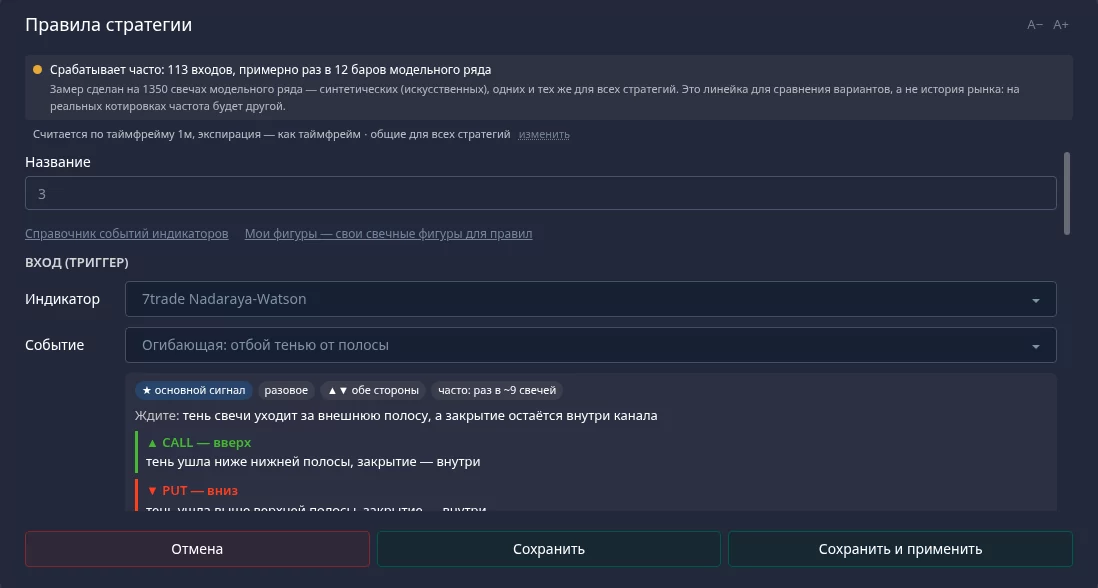Screen dimensions: 1098x588
Task: Click the "Замер сделан на 1350 свечах" note
Action: click(x=534, y=98)
